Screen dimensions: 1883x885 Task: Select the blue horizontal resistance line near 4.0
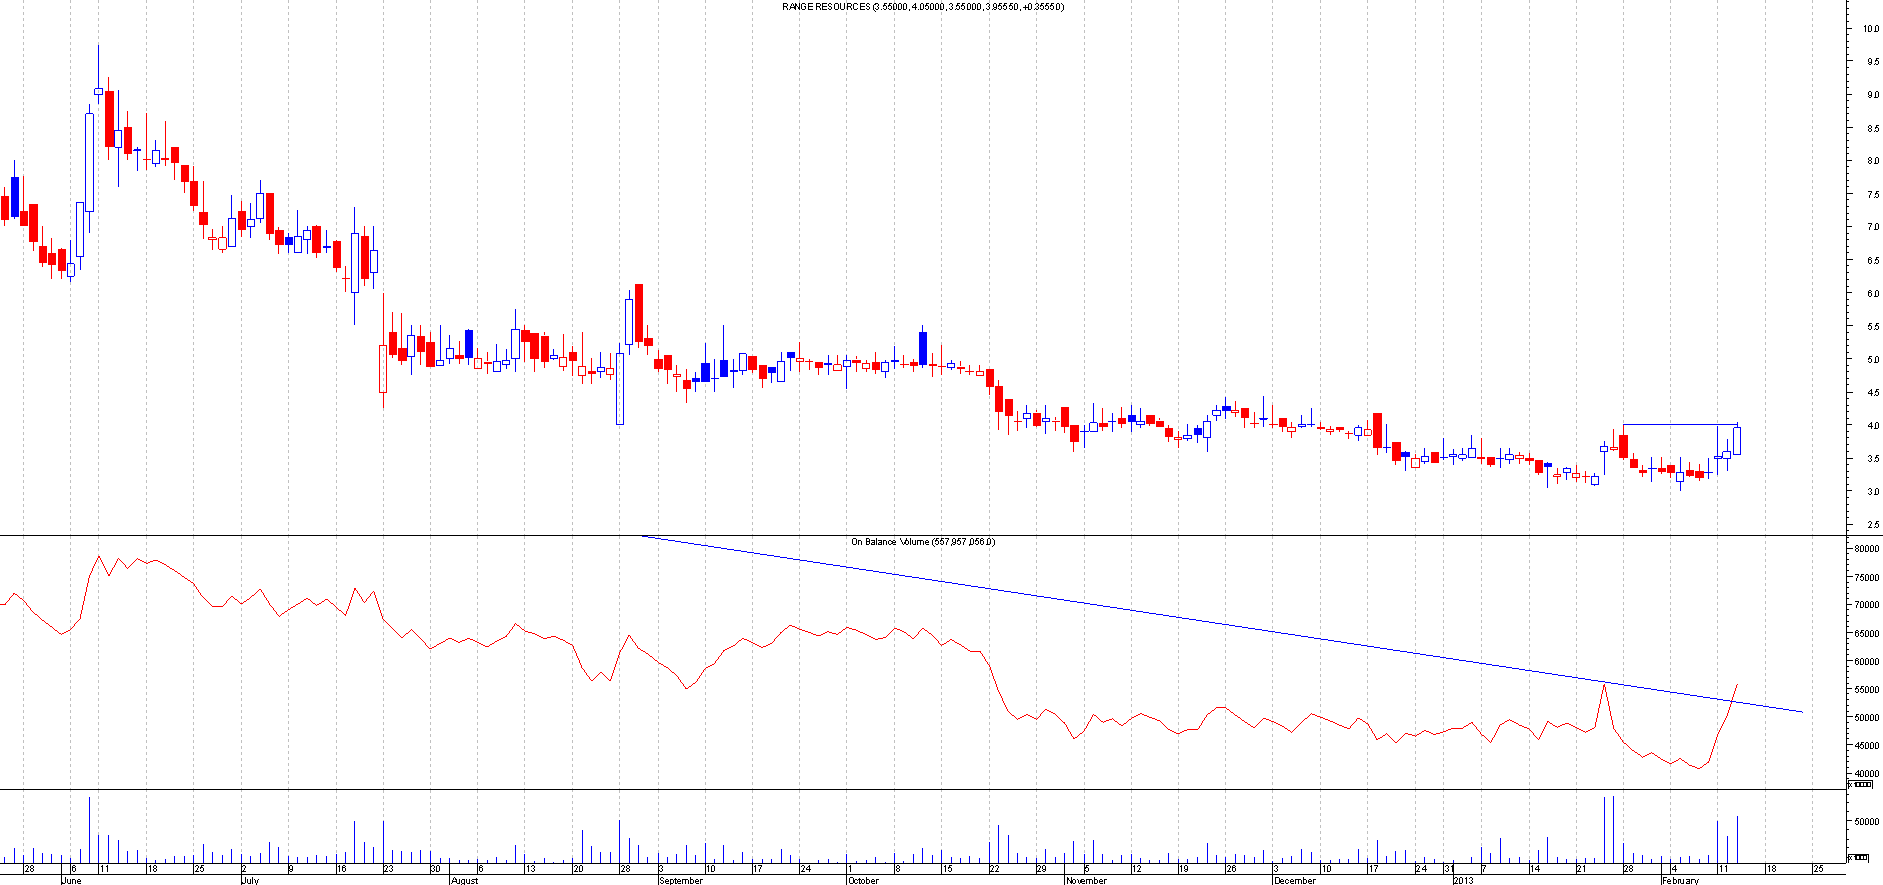[x=1680, y=425]
